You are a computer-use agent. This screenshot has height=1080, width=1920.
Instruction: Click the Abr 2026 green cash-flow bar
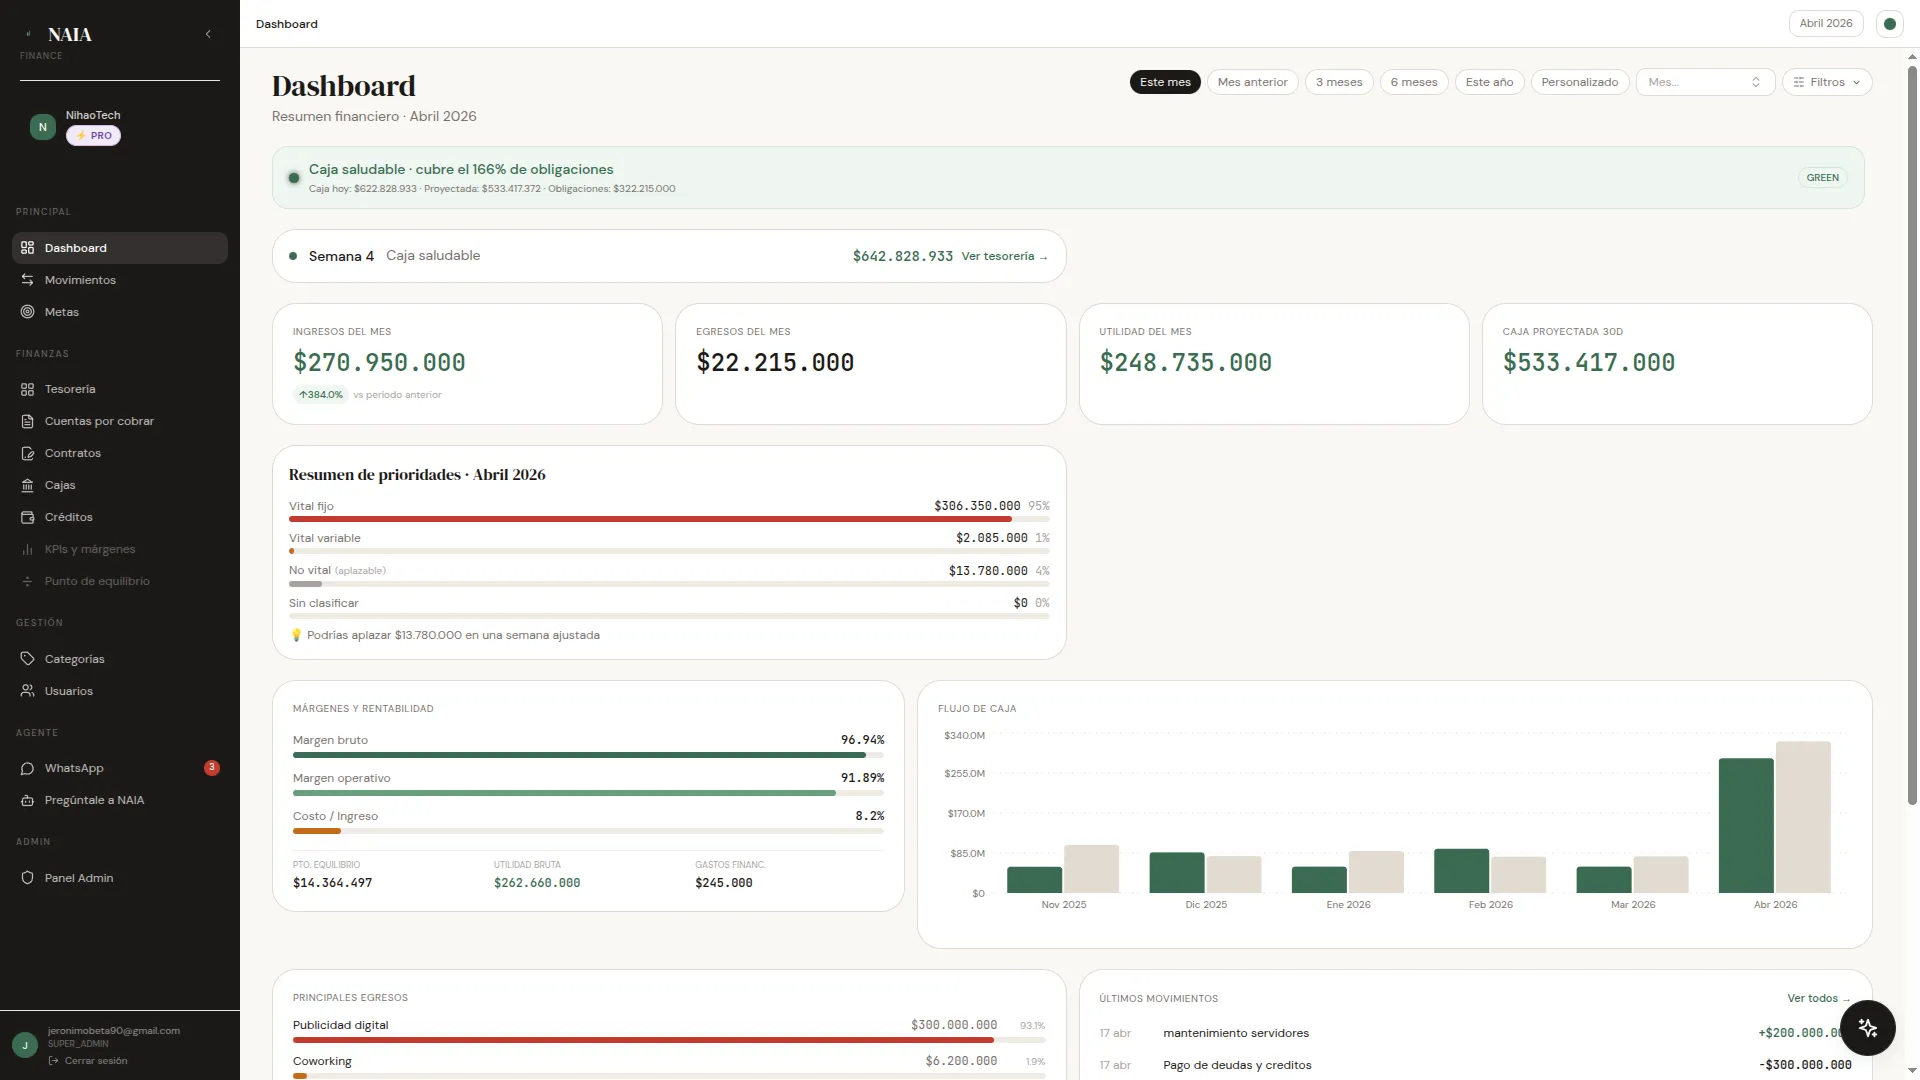tap(1746, 825)
